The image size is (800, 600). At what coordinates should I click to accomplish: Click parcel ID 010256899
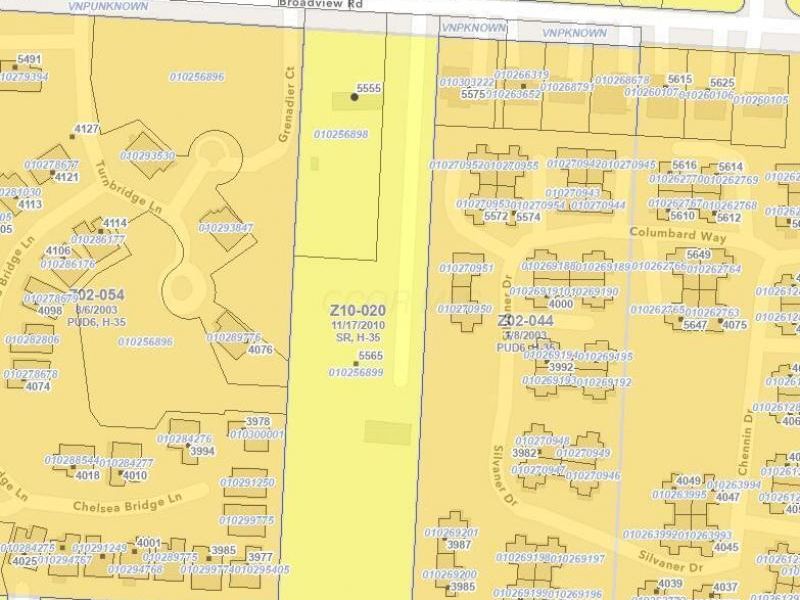(x=356, y=372)
